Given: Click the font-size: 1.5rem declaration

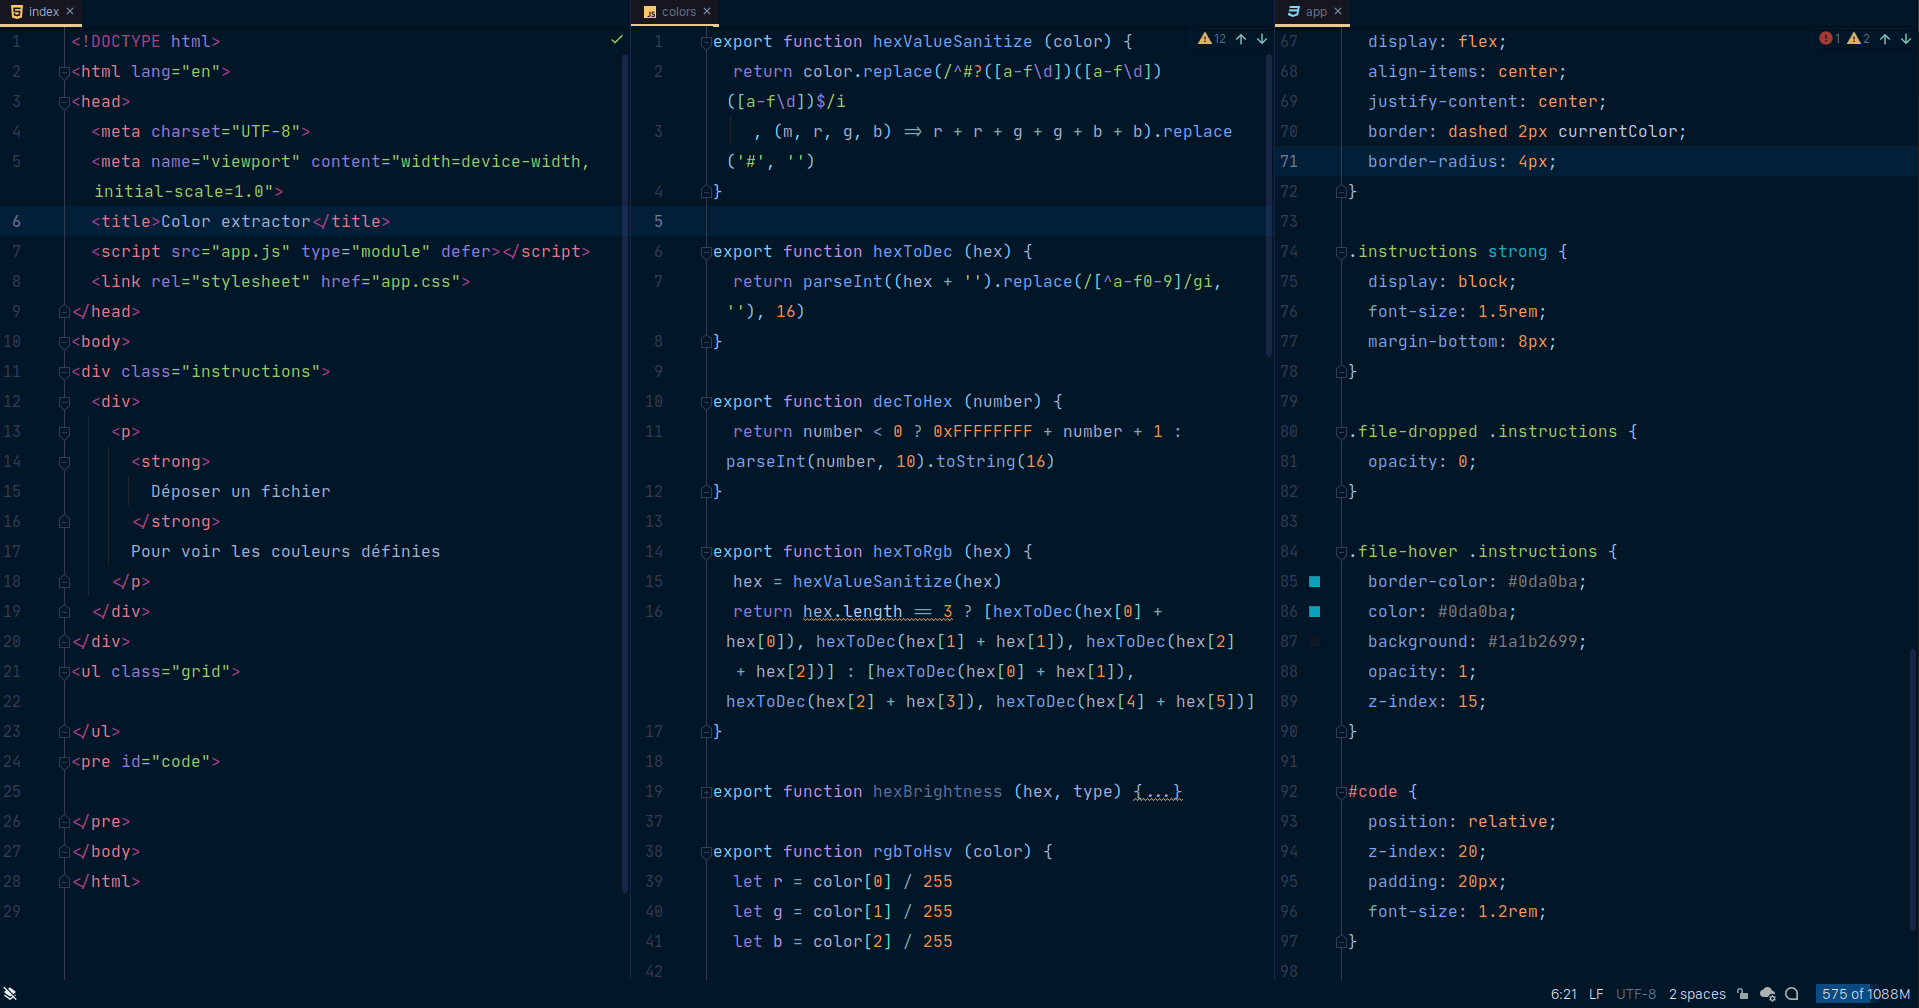Looking at the screenshot, I should (x=1457, y=311).
